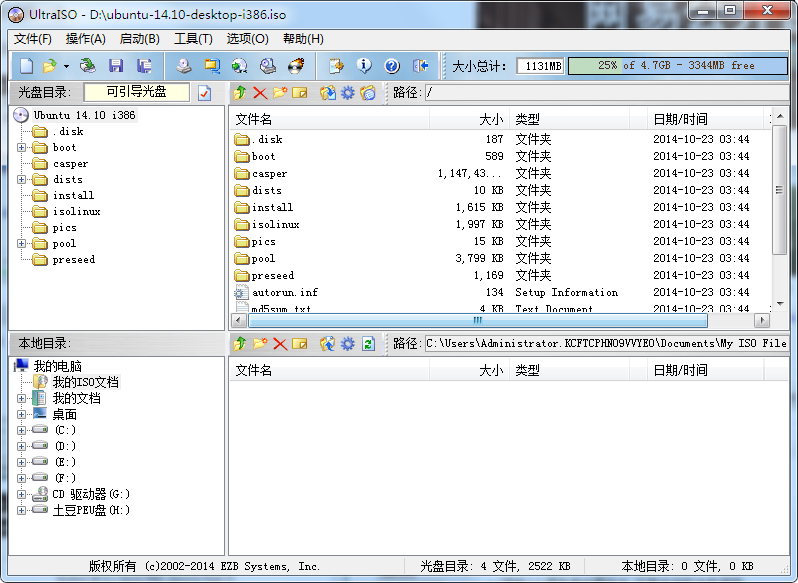Click Rename icon in local pane toolbar
Screen dimensions: 798x583
click(x=300, y=344)
